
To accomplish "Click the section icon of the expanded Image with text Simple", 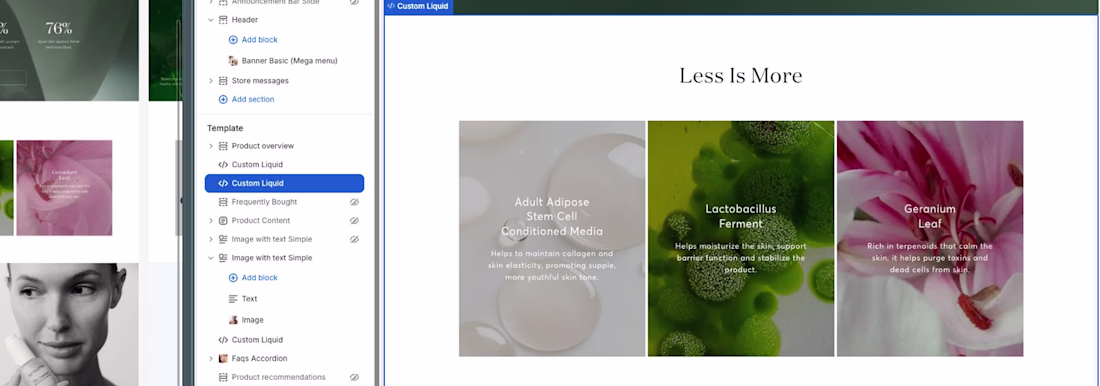I will (223, 258).
